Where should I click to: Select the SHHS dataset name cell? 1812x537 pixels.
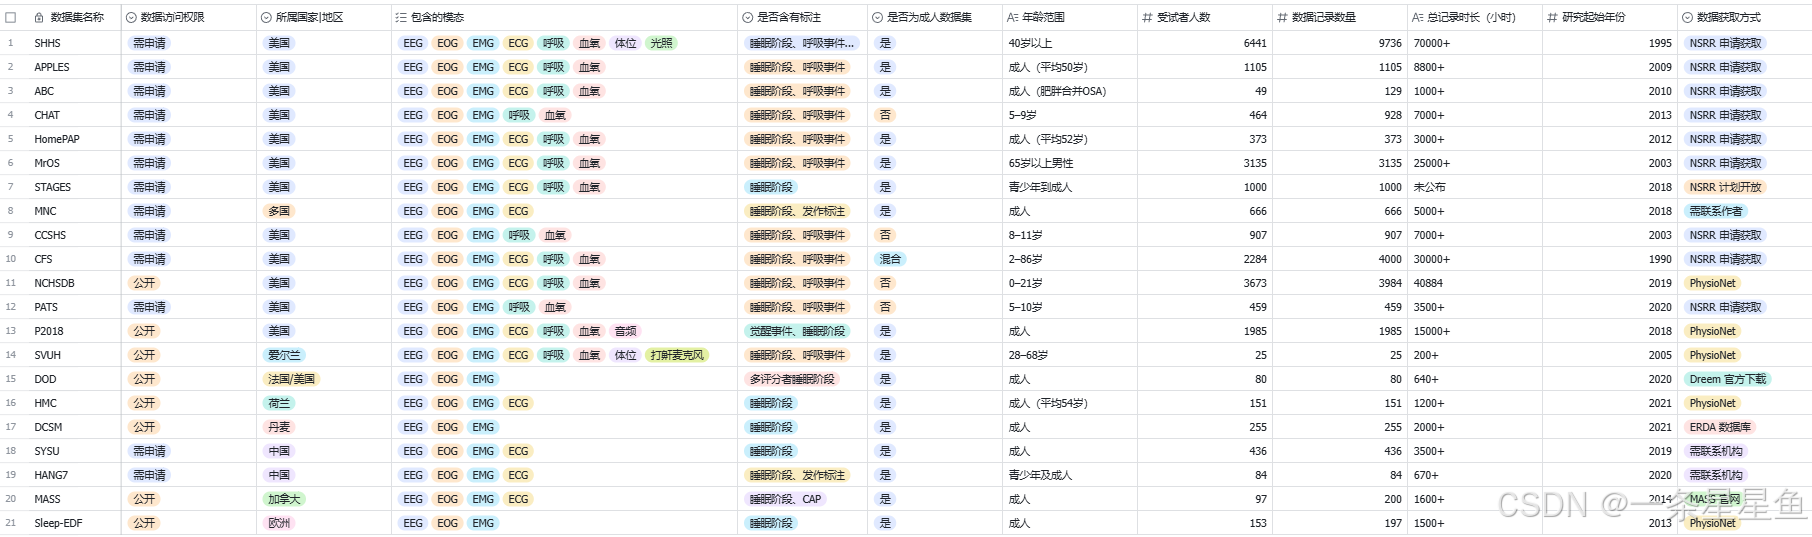pyautogui.click(x=72, y=43)
